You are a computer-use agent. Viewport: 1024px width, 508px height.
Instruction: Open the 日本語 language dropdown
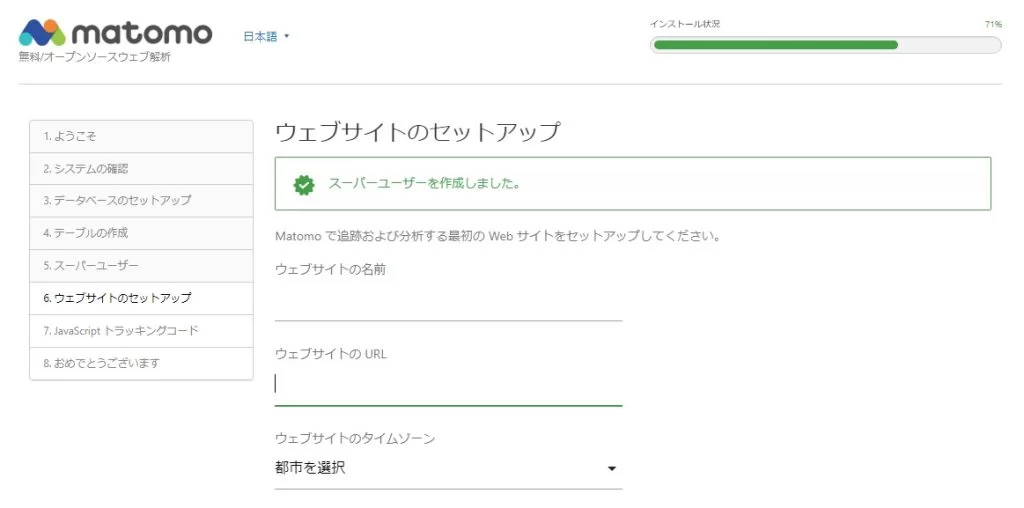click(266, 37)
